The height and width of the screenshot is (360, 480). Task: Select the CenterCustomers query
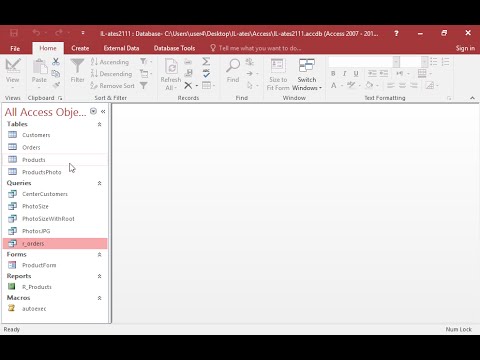pyautogui.click(x=55, y=194)
